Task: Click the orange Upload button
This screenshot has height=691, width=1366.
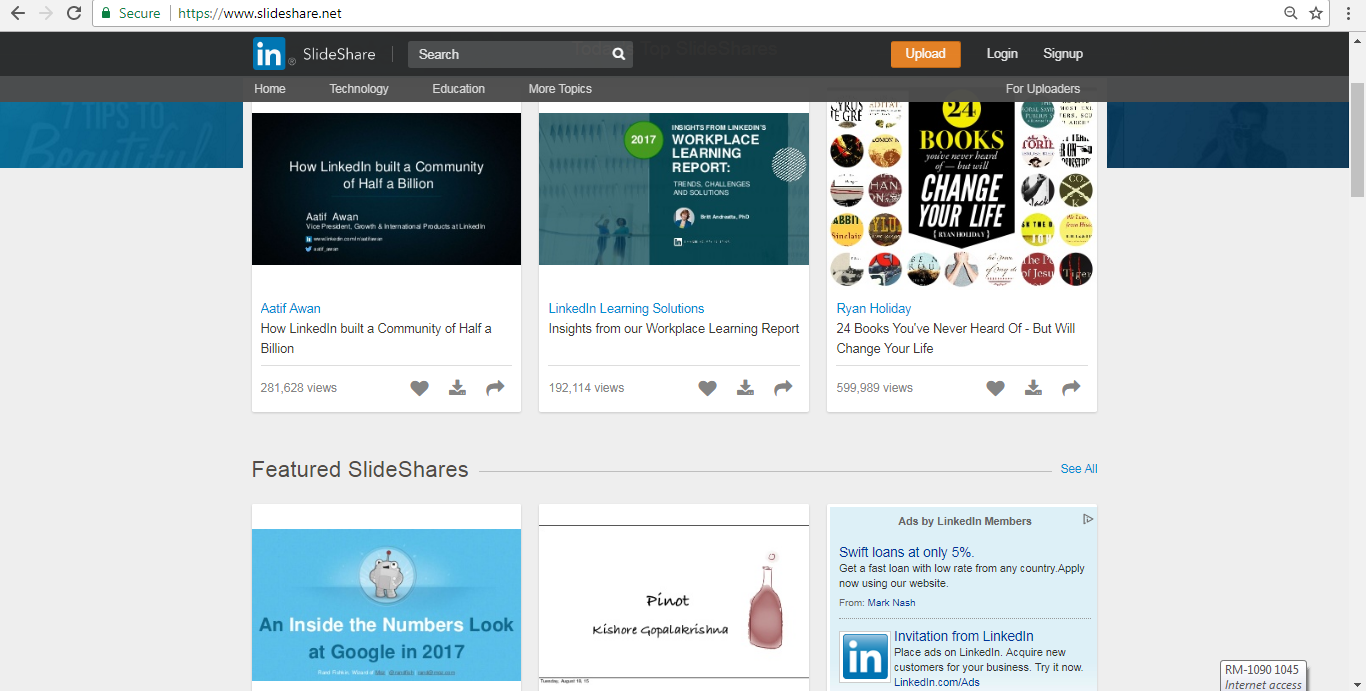Action: [x=926, y=54]
